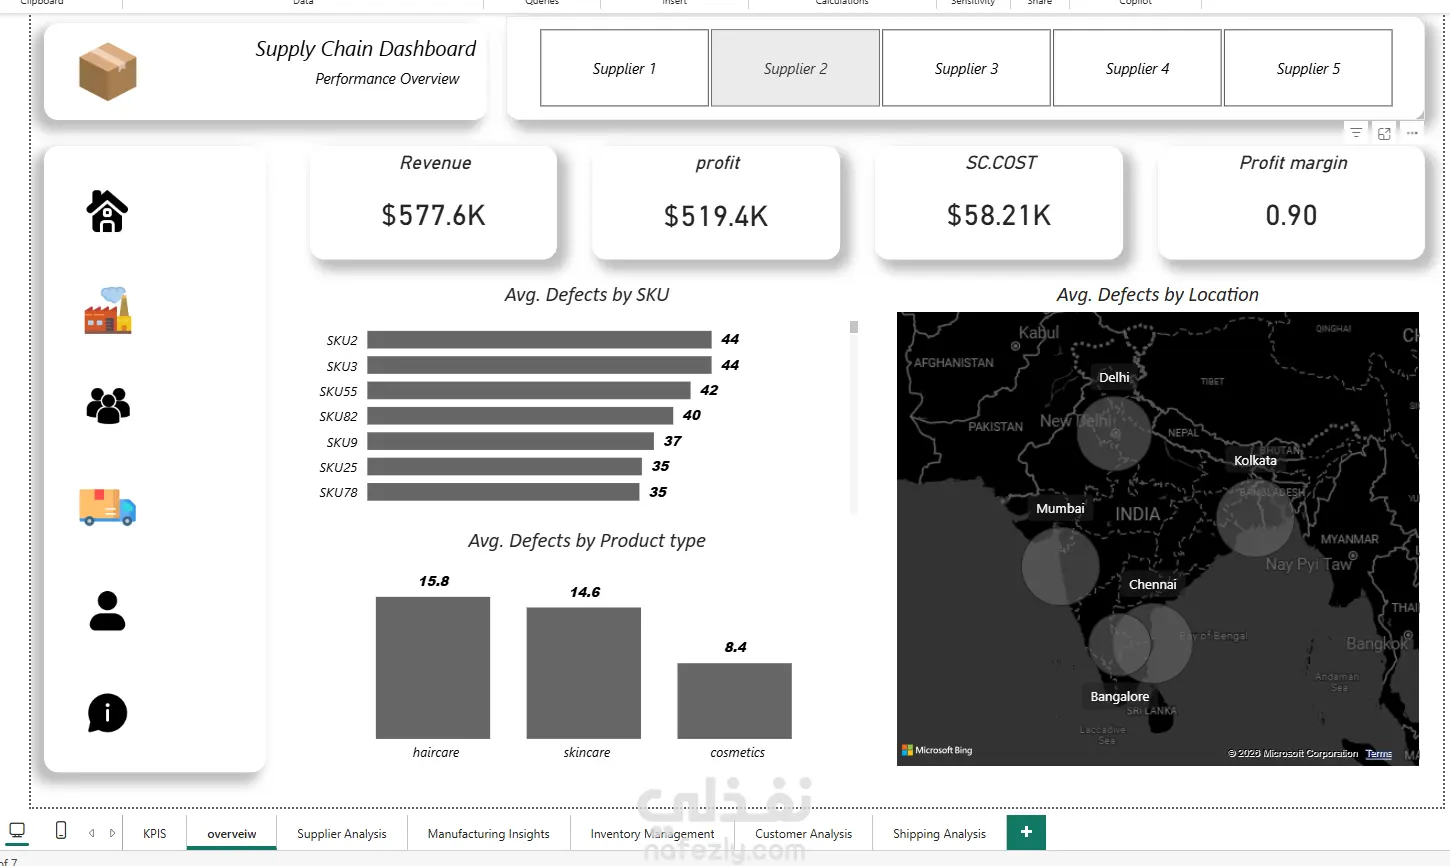The image size is (1450, 866).
Task: Switch to the Shipping Analysis tab
Action: [x=939, y=833]
